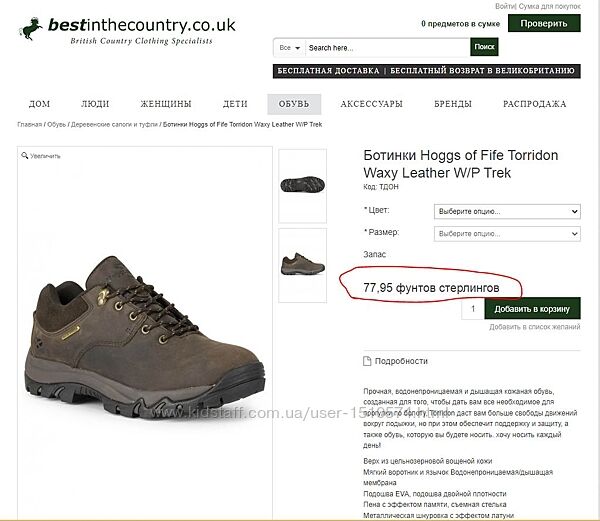This screenshot has width=600, height=521.
Task: Click the document icon beside Подробности
Action: tap(367, 361)
